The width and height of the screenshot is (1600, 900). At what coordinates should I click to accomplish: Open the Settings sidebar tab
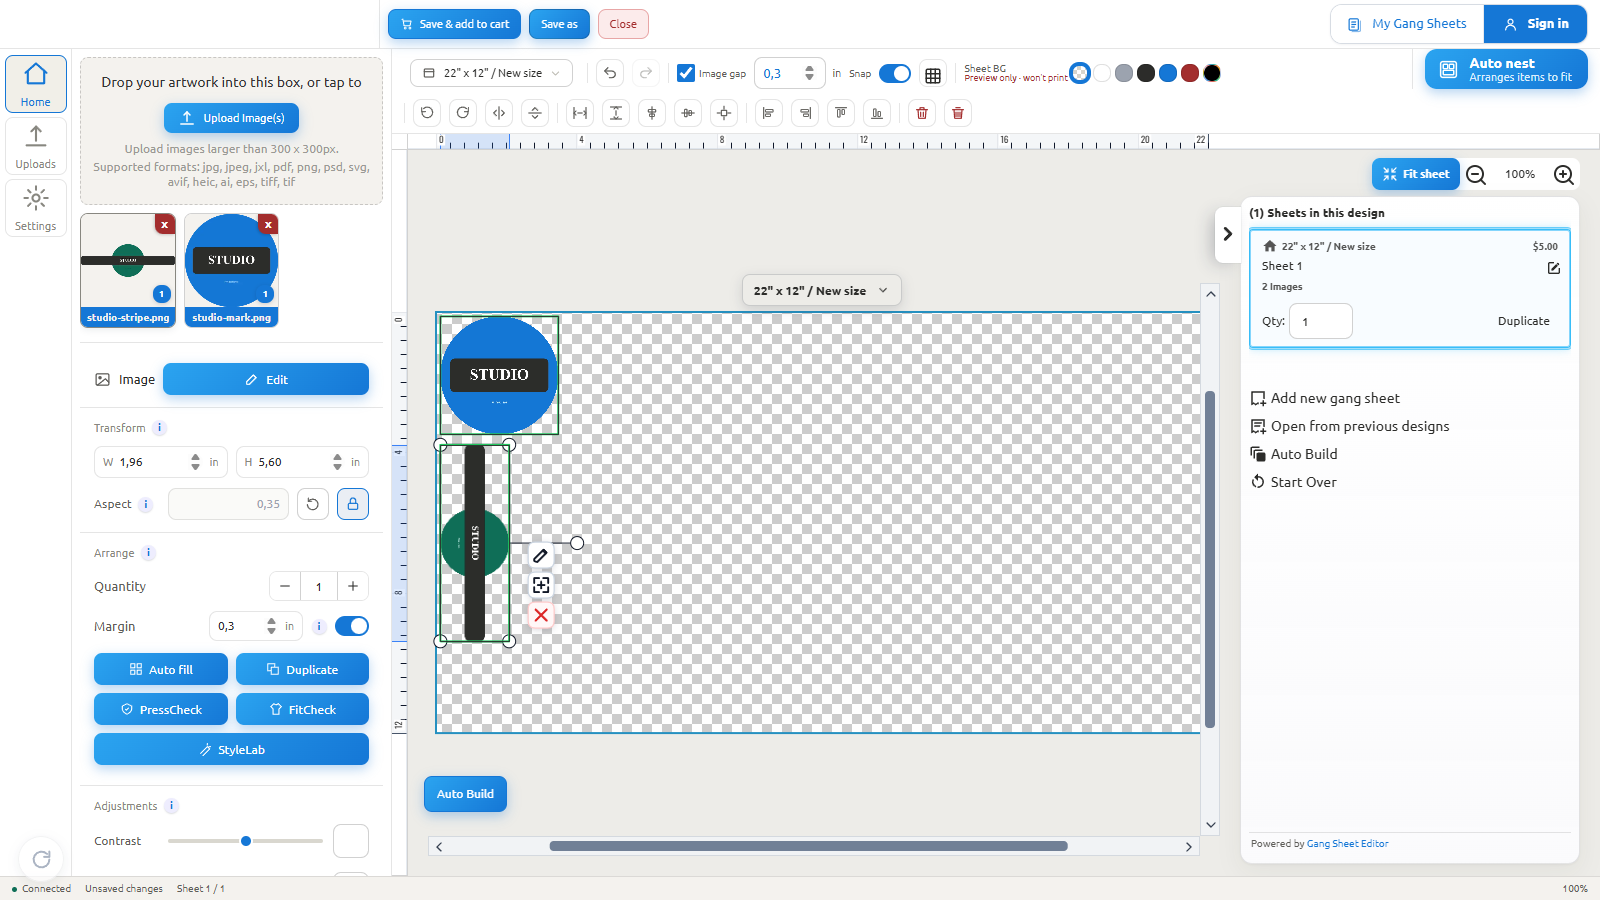[36, 208]
